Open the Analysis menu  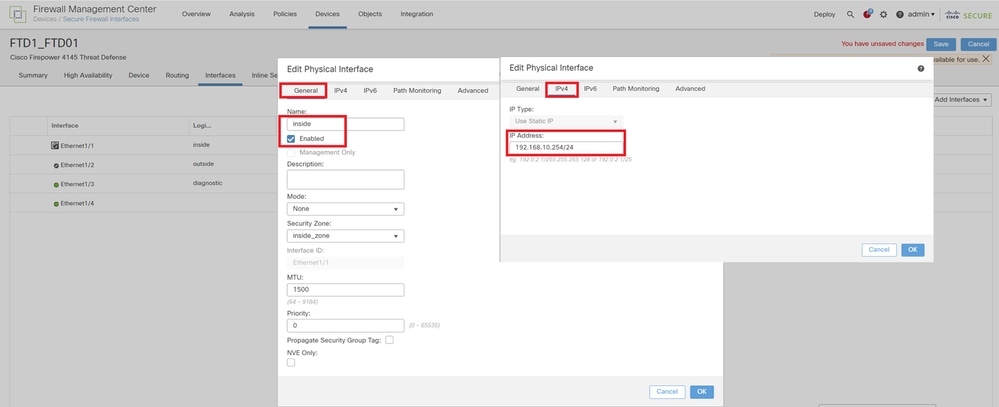(x=241, y=14)
